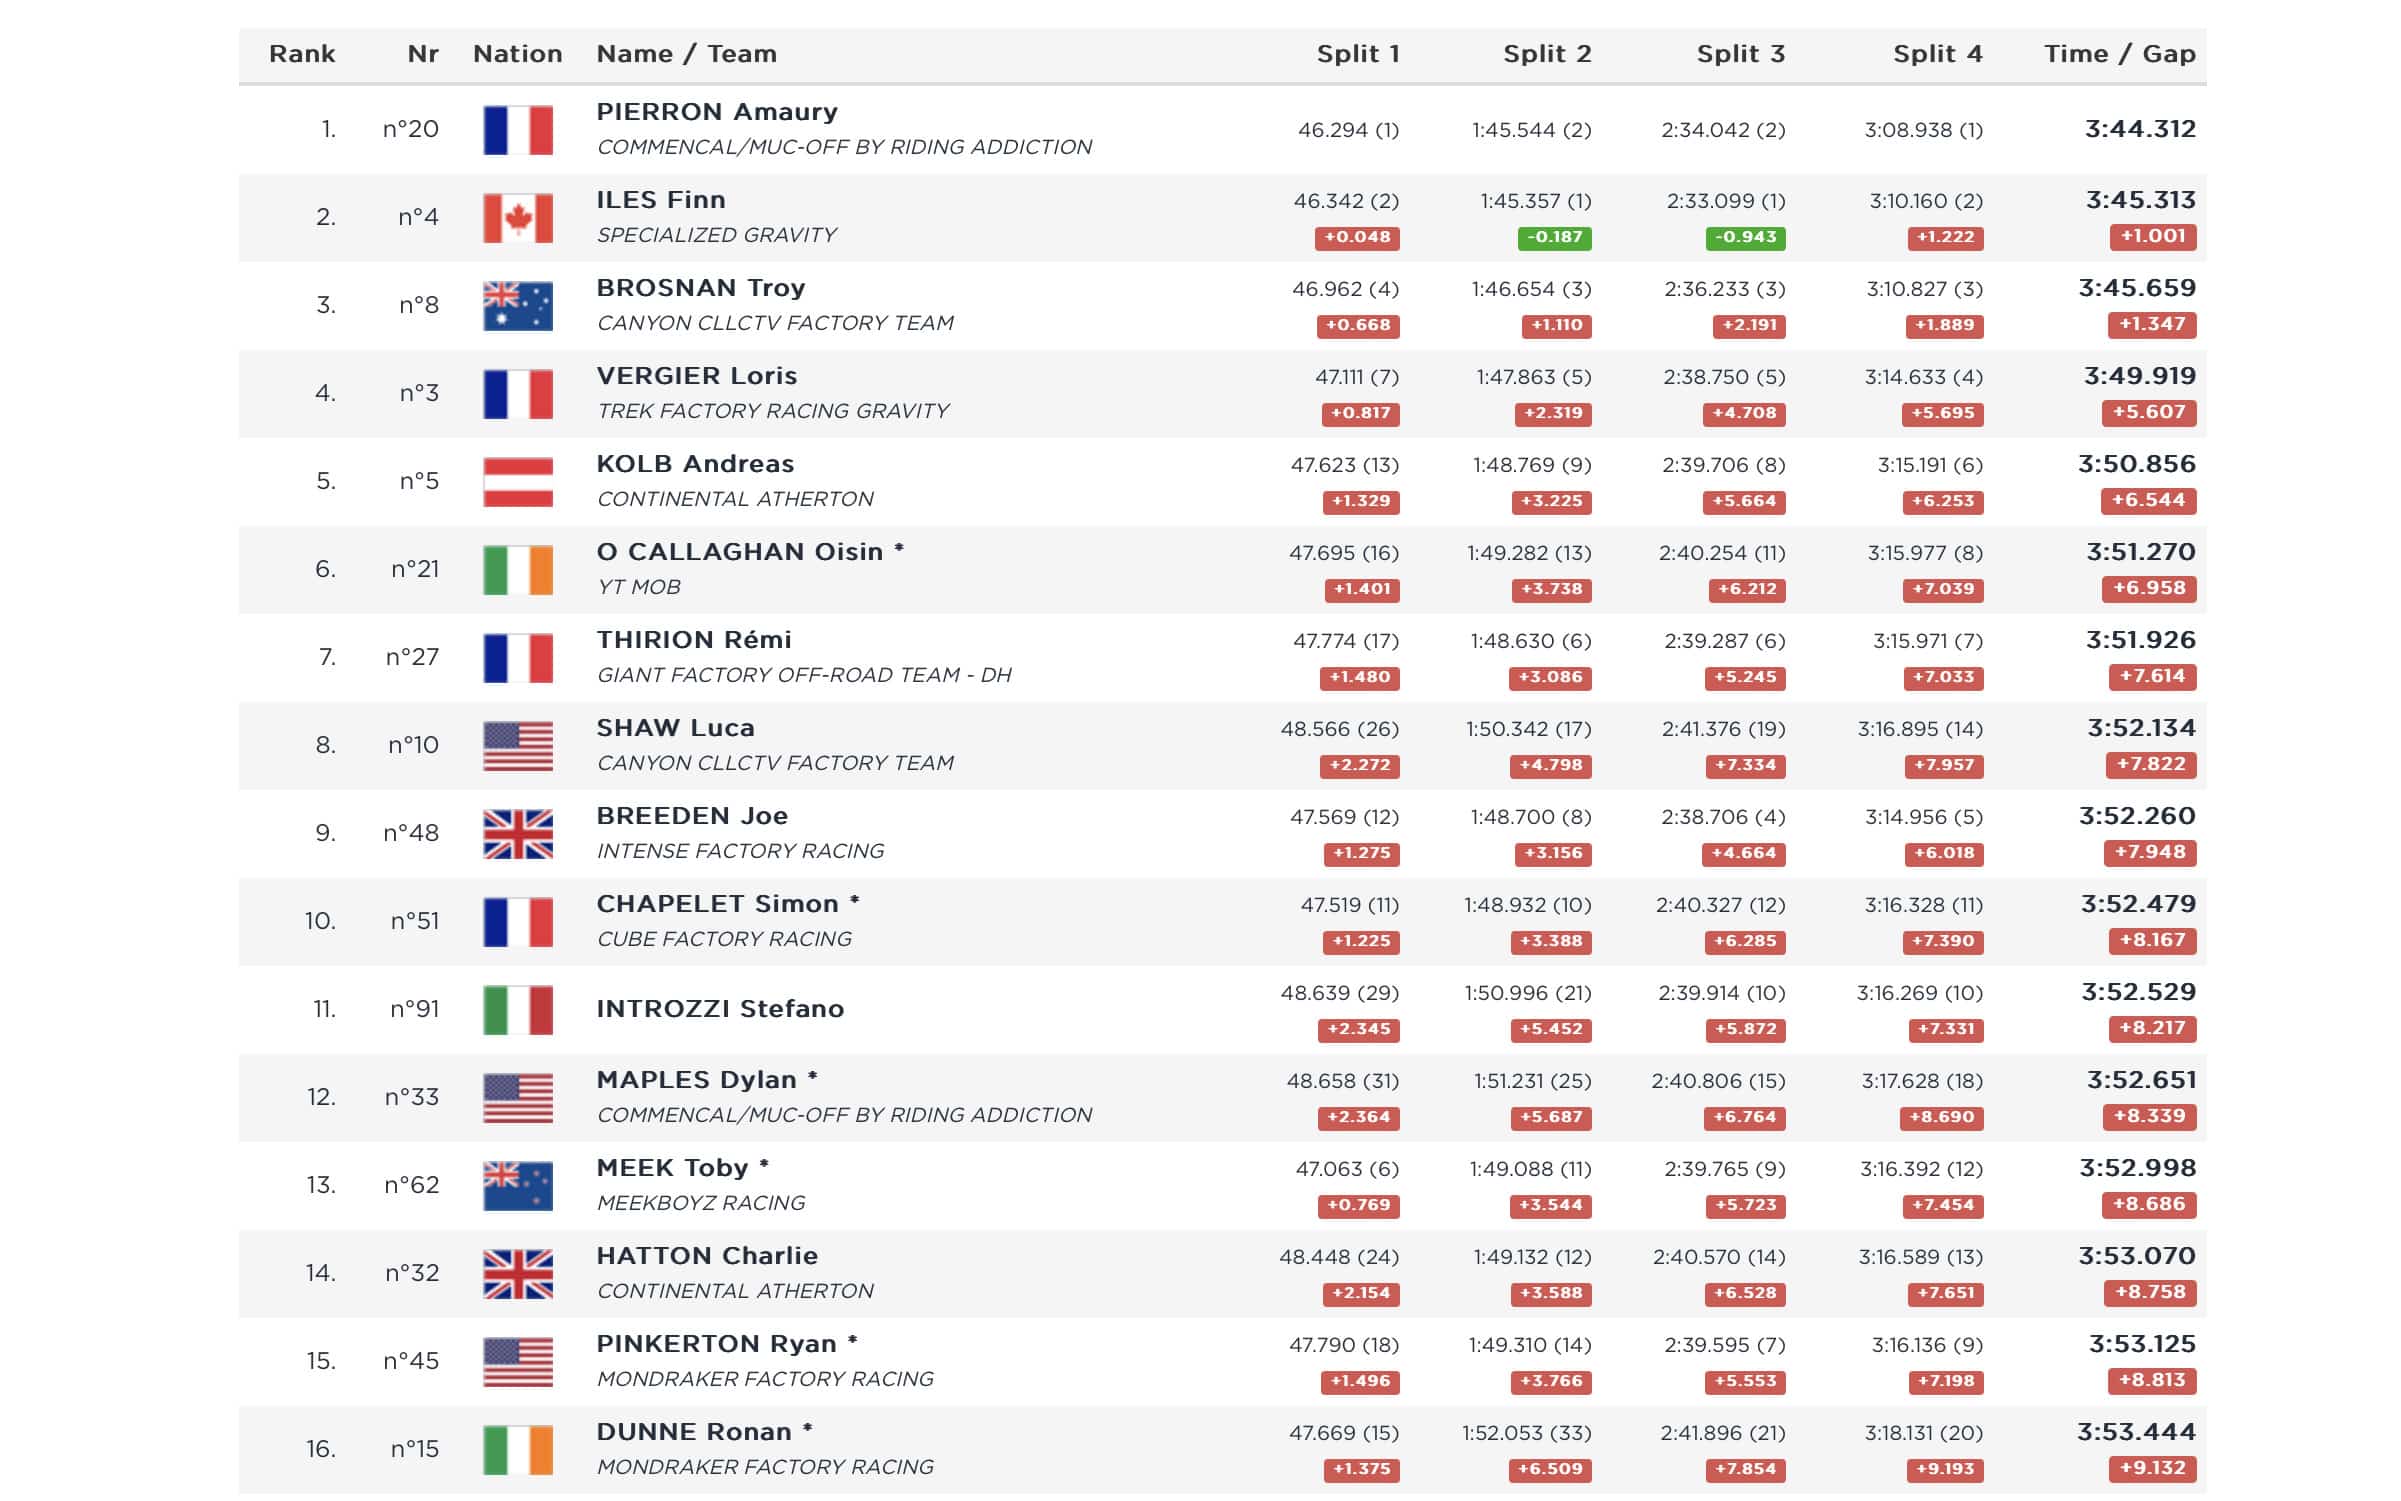Click the New Zealand flag by MEEK Toby

pyautogui.click(x=517, y=1186)
